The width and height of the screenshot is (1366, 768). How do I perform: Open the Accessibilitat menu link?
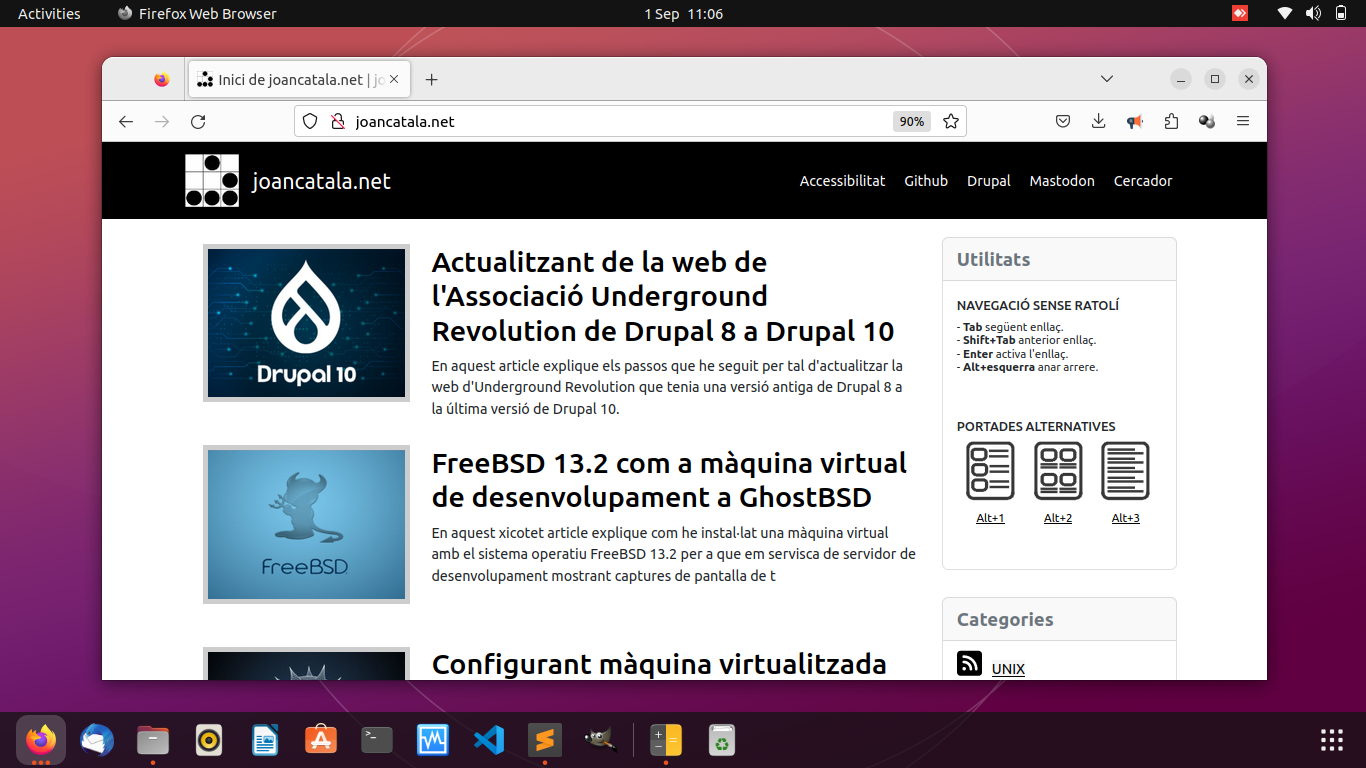point(842,181)
